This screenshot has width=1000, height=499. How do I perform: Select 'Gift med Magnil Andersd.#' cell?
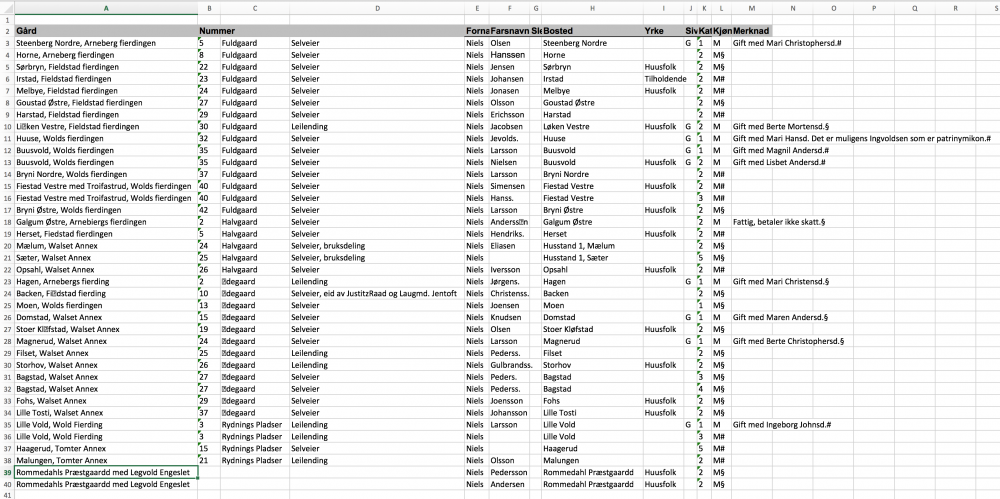[x=781, y=150]
